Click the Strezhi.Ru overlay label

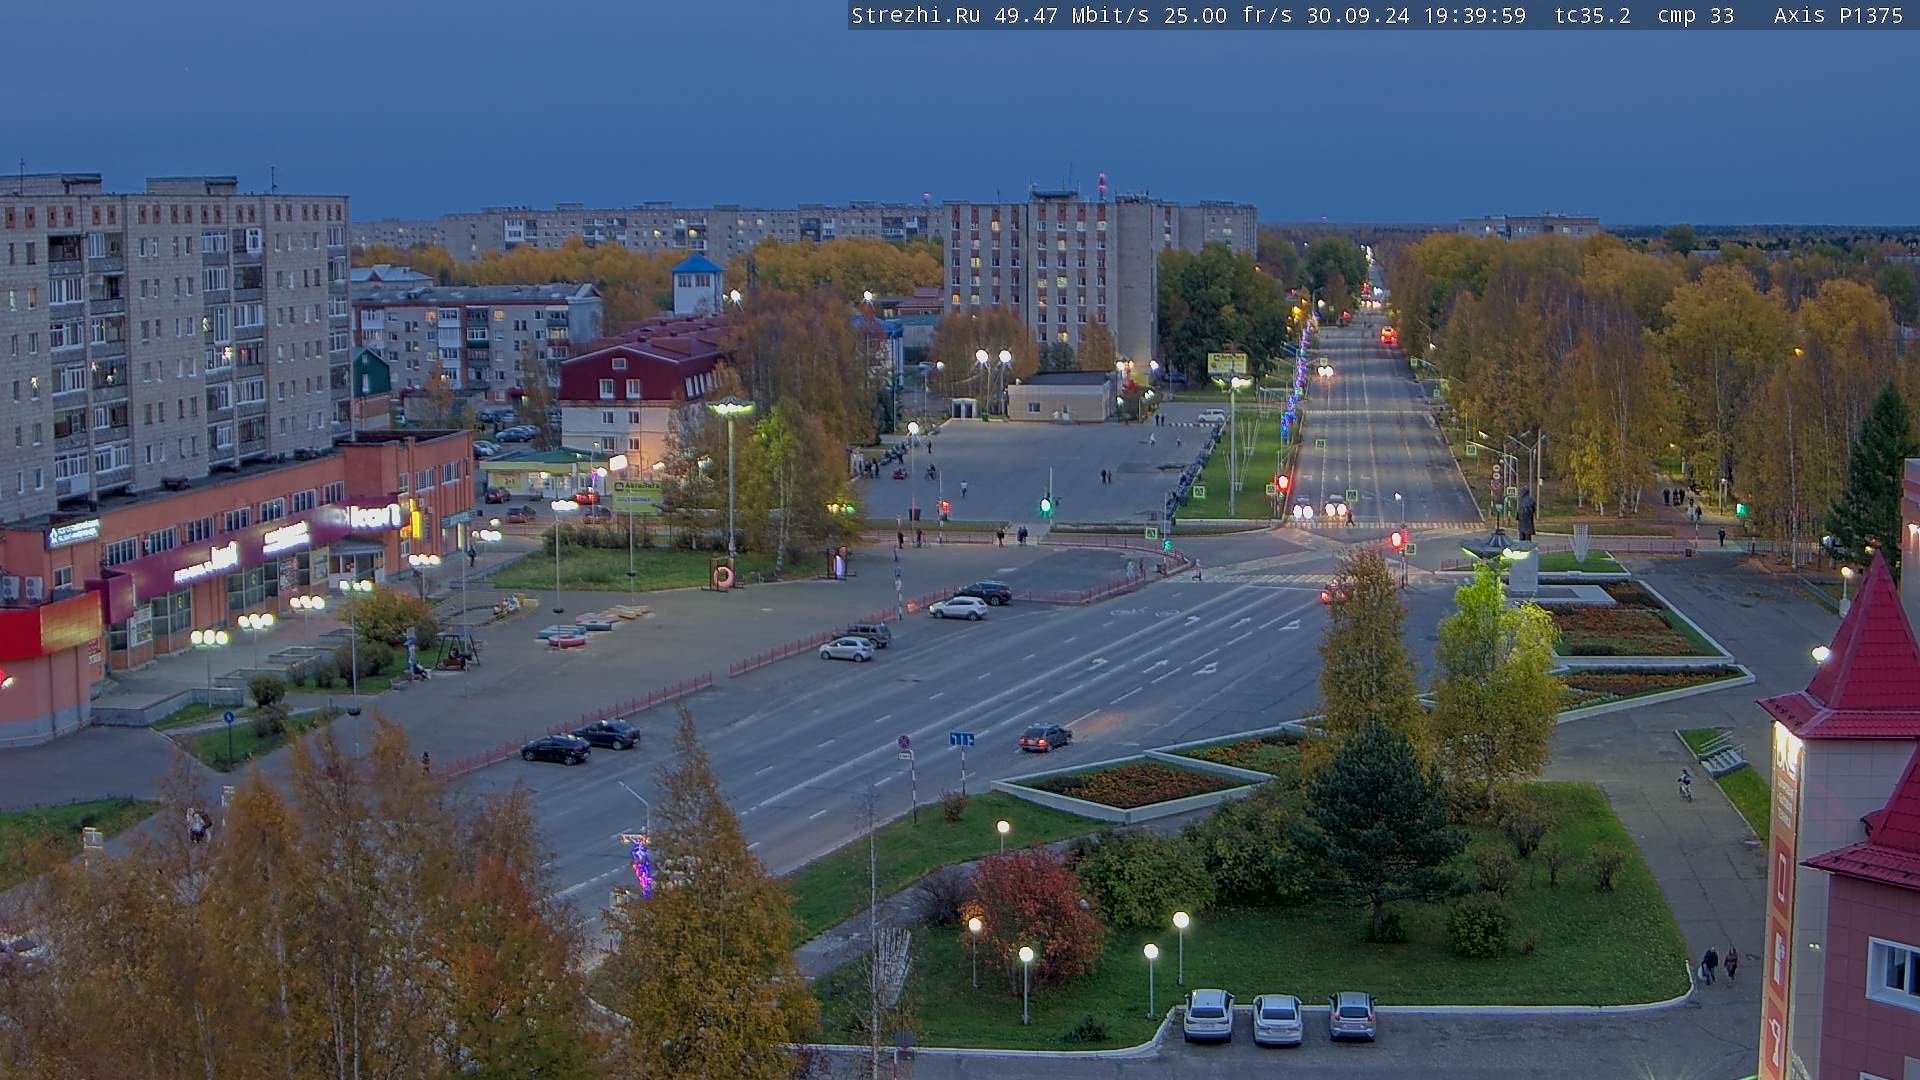click(915, 15)
